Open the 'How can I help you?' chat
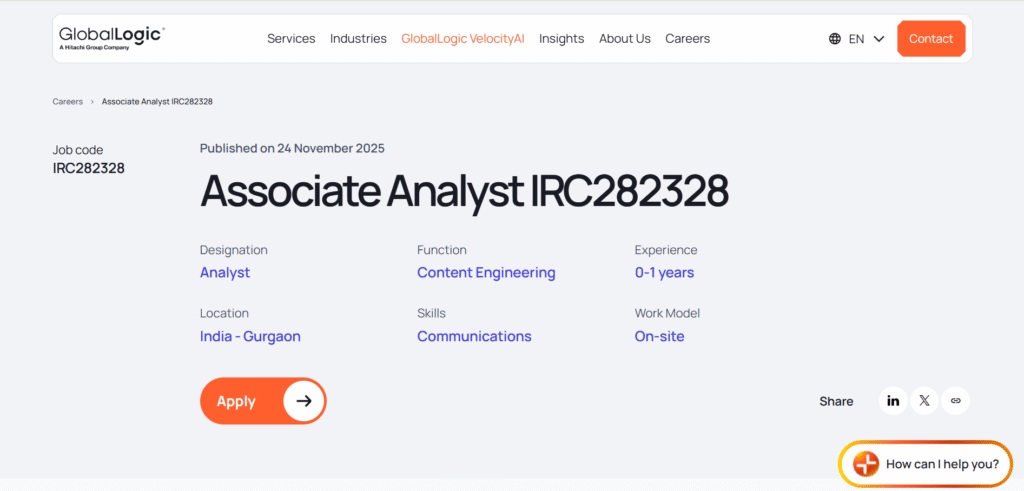Screen dimensions: 1024x491 click(942, 464)
